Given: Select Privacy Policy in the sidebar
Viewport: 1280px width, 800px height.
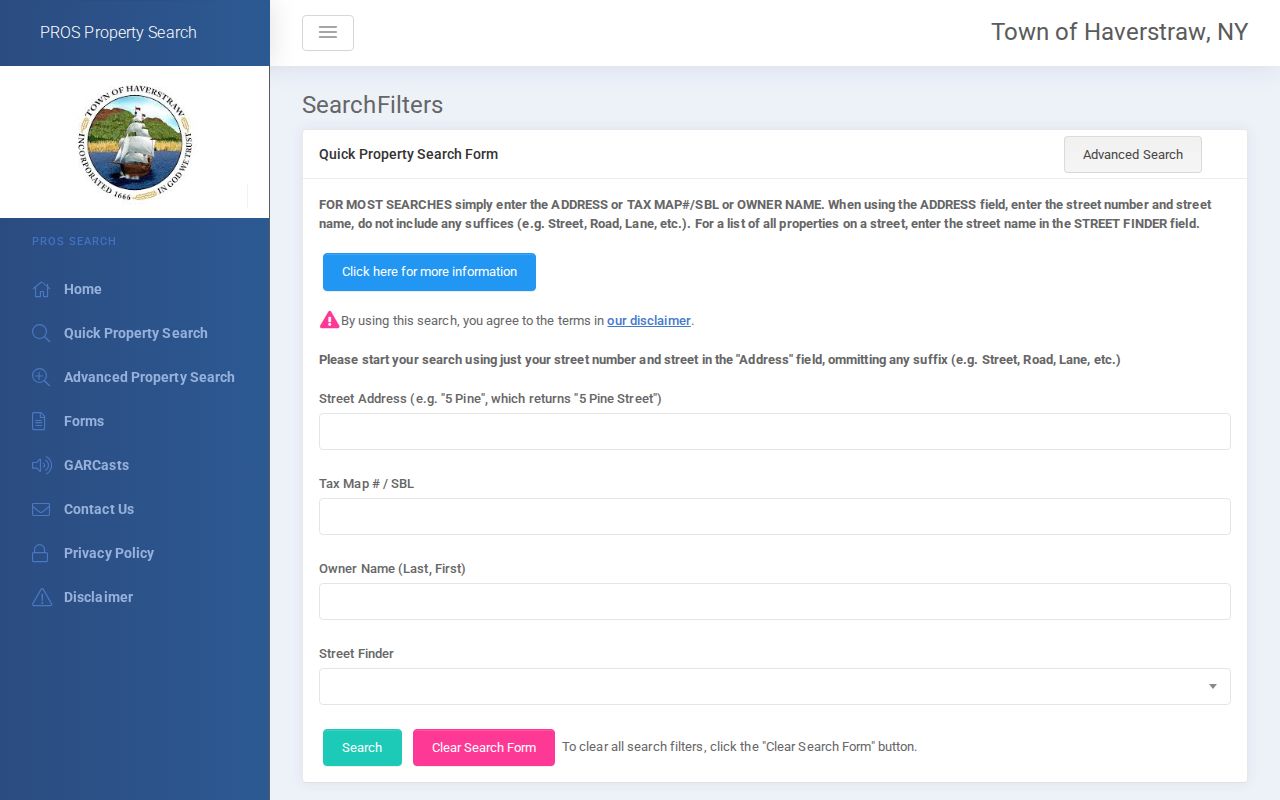Looking at the screenshot, I should (109, 553).
